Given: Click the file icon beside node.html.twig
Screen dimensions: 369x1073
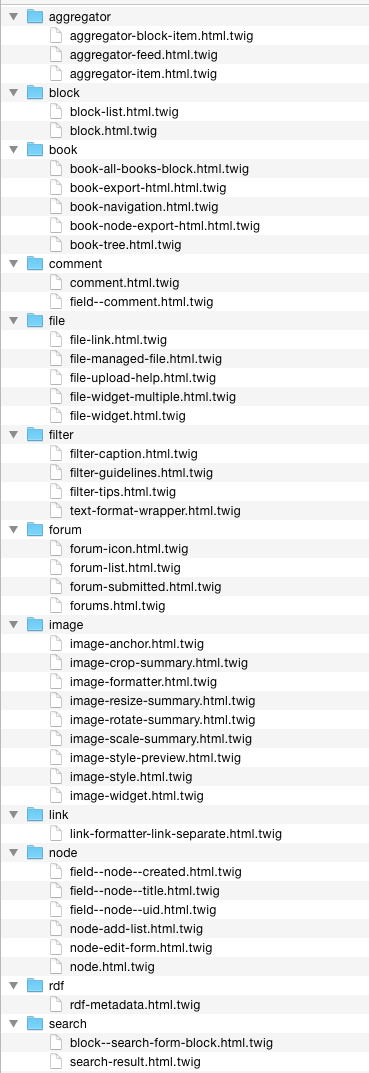Looking at the screenshot, I should (57, 966).
